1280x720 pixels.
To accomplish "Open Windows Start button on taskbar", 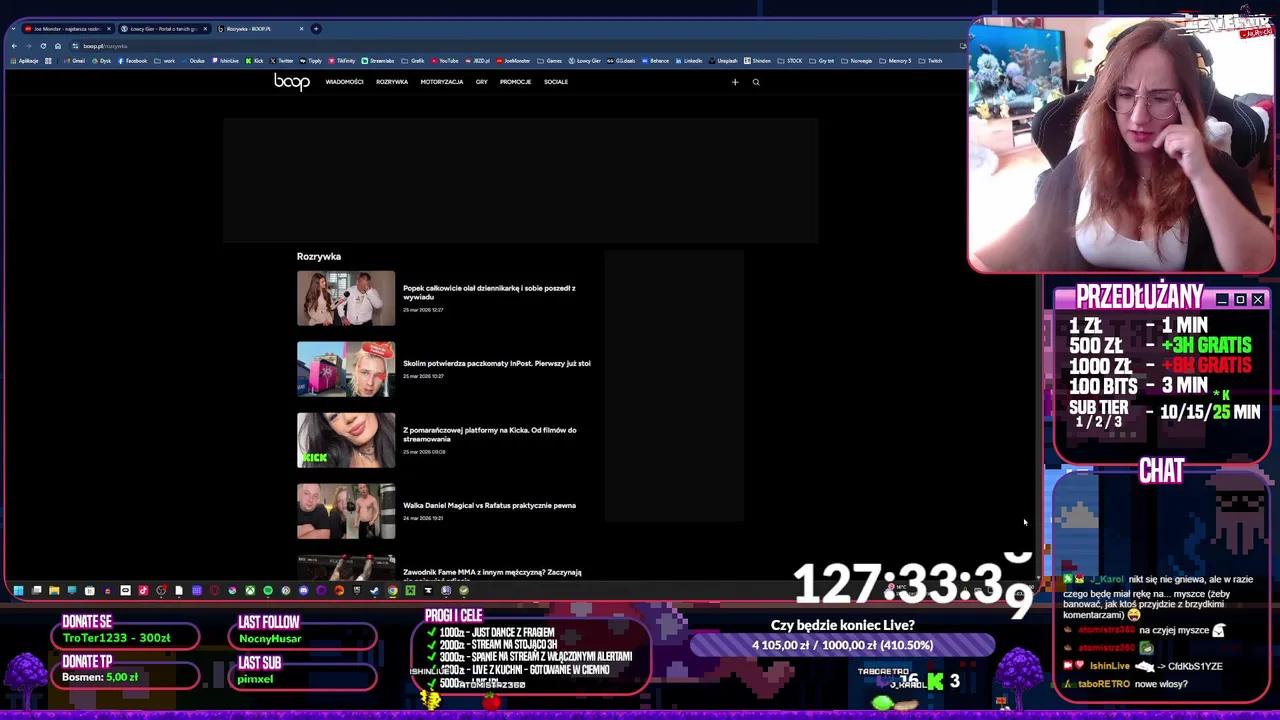I will pos(18,590).
